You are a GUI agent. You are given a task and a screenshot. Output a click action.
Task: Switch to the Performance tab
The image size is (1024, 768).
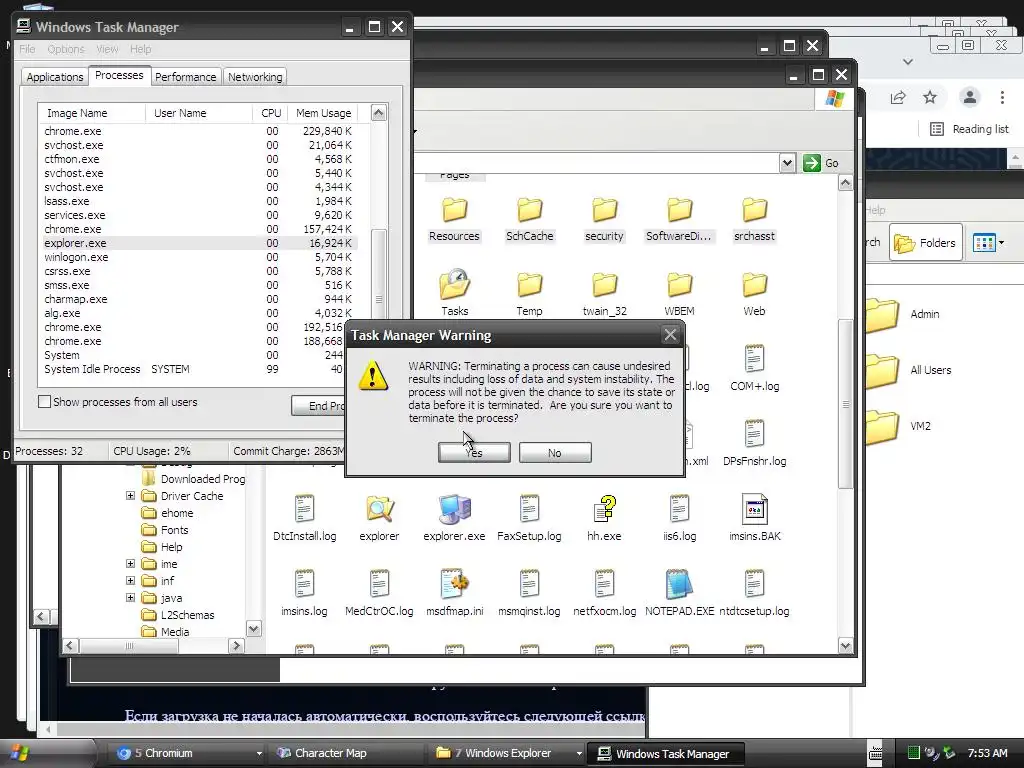185,77
